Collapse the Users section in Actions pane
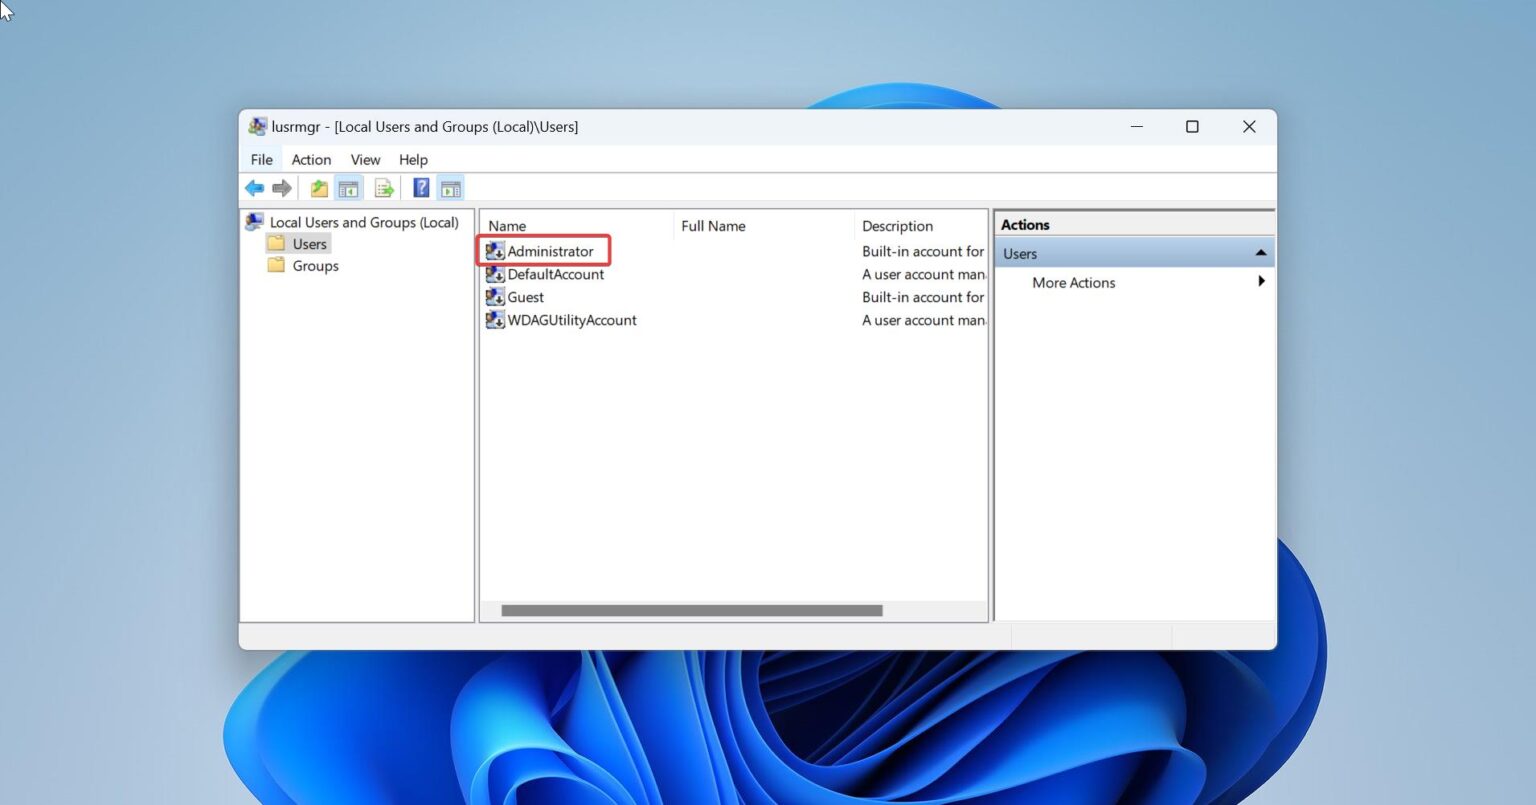 tap(1262, 252)
